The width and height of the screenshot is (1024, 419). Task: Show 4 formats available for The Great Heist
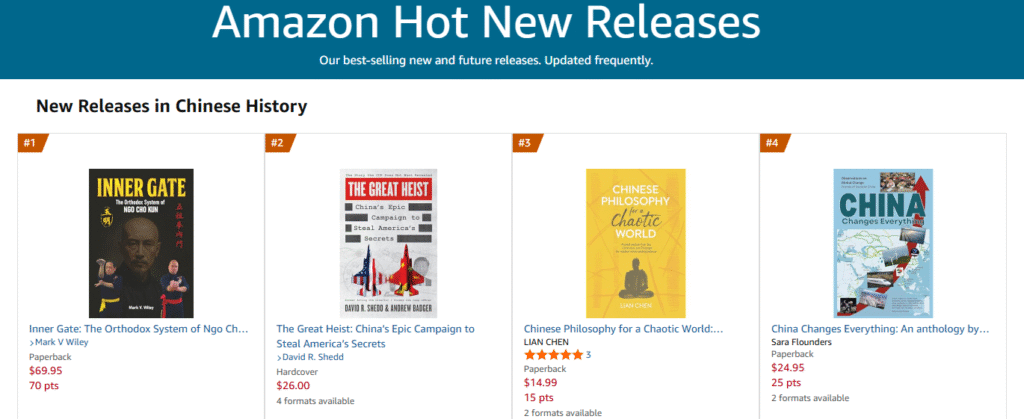315,401
